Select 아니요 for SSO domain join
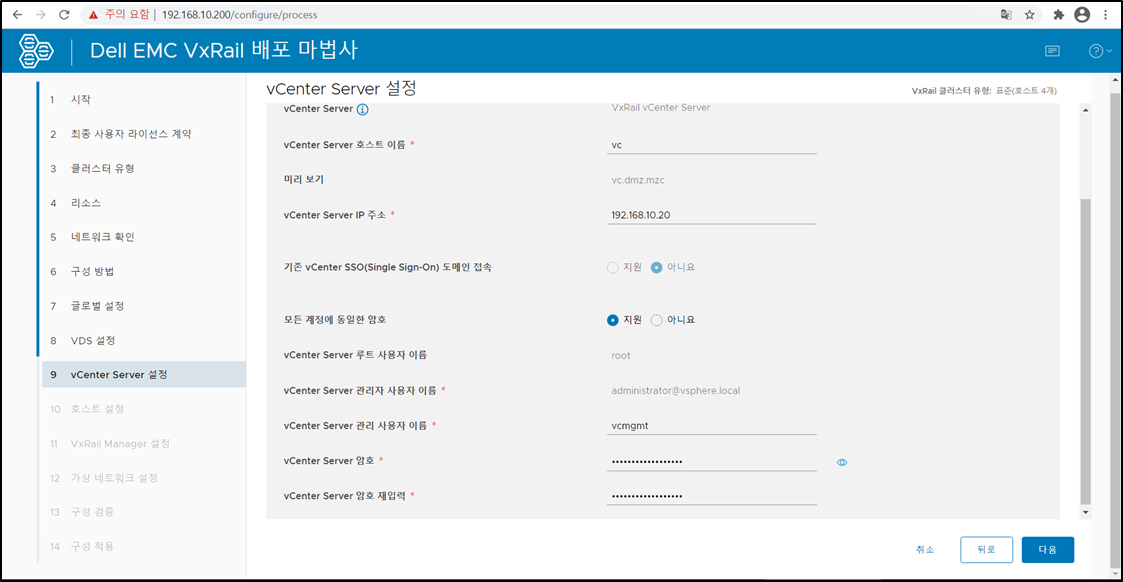1123x582 pixels. point(656,268)
